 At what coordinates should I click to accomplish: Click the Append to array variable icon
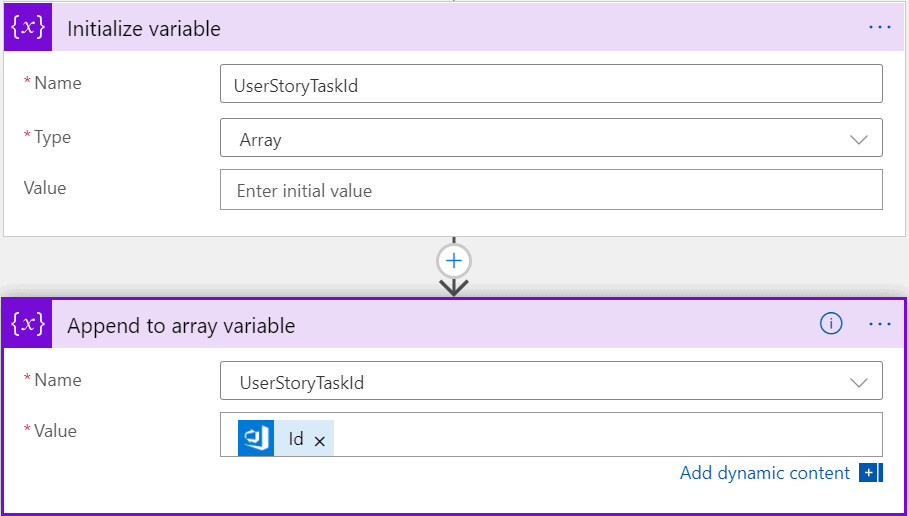(28, 325)
